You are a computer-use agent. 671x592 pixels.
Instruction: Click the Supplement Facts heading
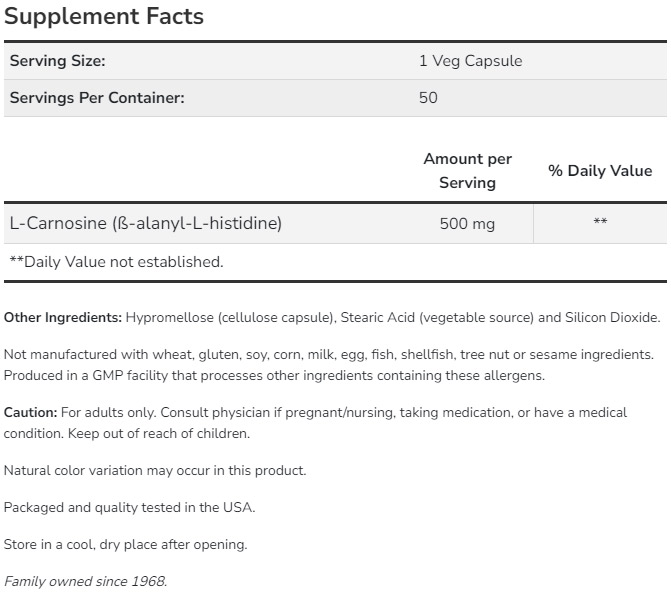104,16
